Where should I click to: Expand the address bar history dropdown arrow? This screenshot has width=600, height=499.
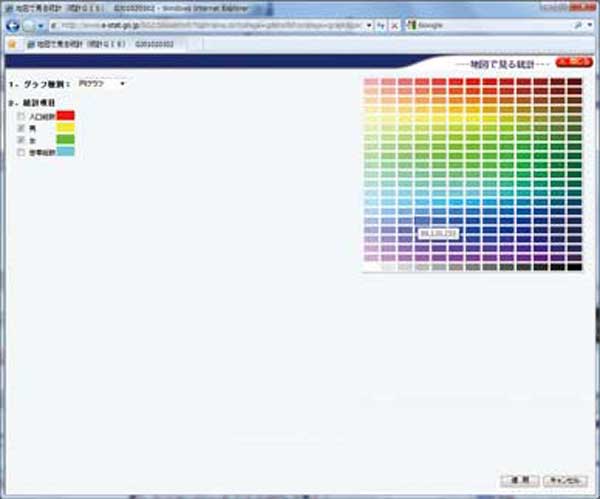tap(369, 22)
